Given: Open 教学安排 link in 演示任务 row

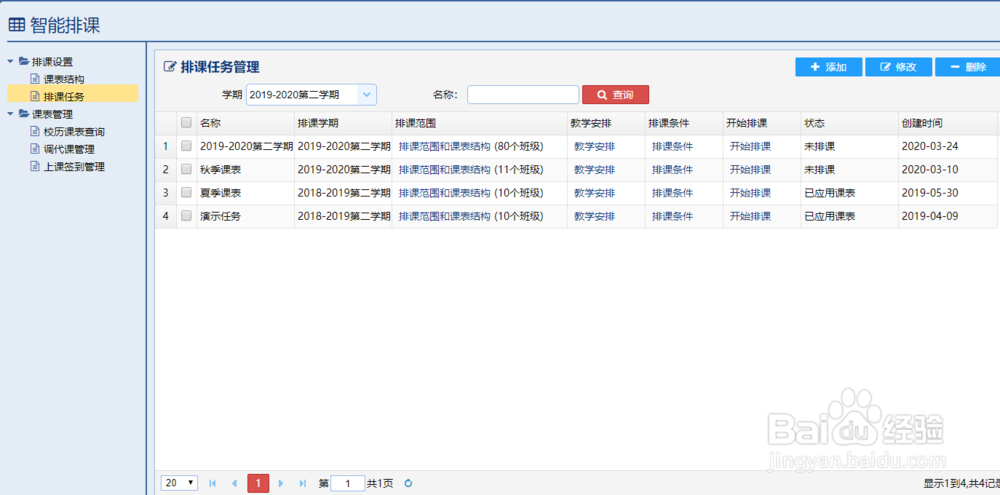Looking at the screenshot, I should (x=594, y=216).
